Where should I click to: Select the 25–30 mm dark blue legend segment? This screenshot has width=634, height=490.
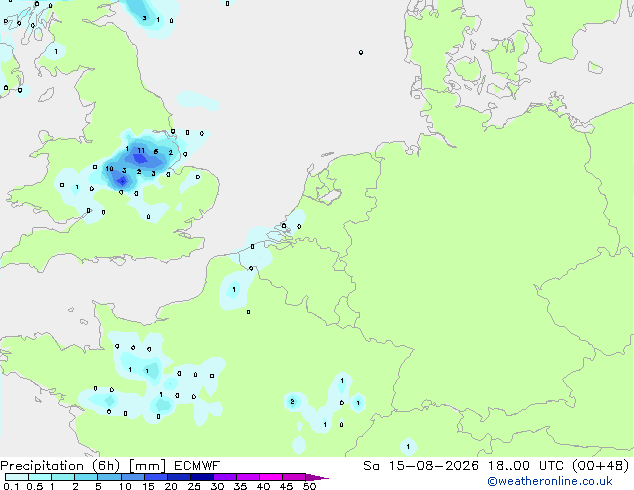point(201,477)
